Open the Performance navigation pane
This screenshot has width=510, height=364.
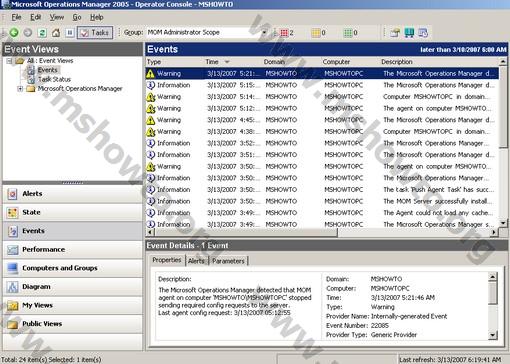click(72, 249)
